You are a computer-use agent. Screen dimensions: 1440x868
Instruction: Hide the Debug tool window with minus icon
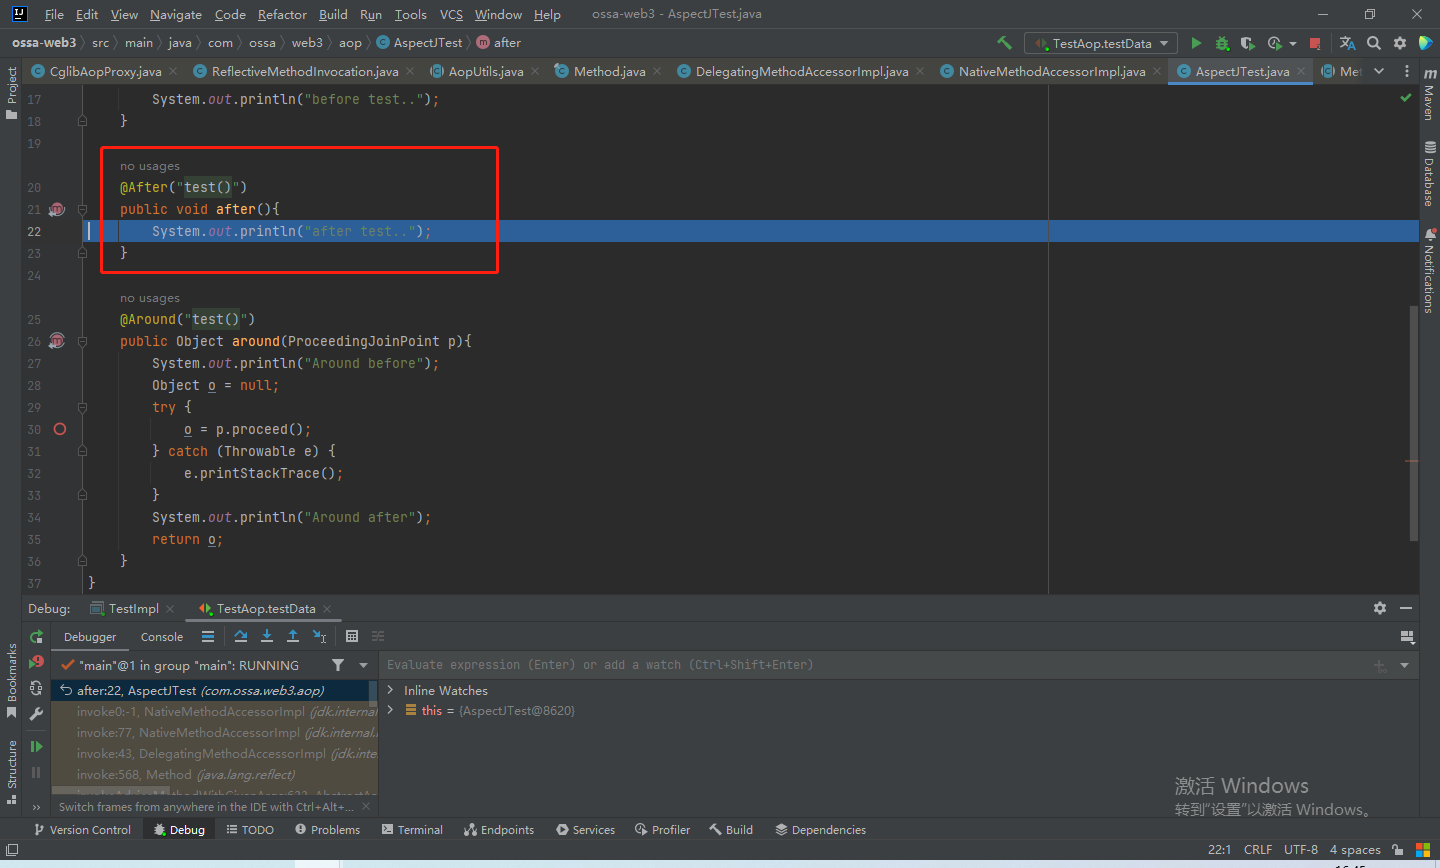1406,608
